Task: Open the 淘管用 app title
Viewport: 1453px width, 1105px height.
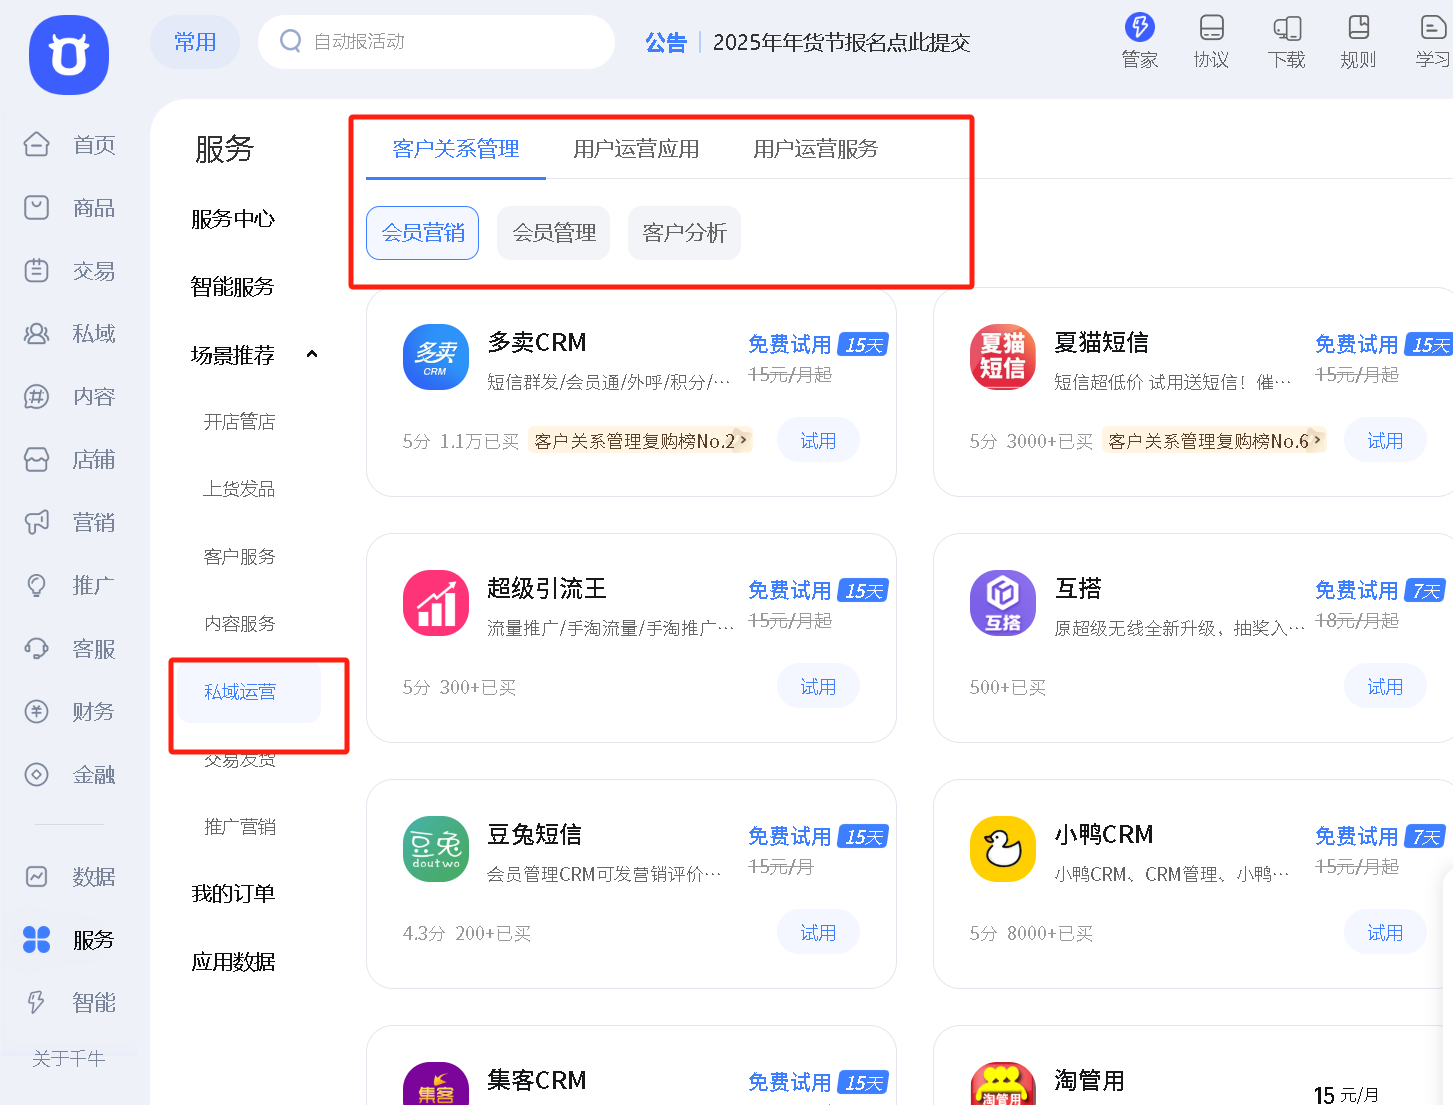Action: pos(1089,1080)
